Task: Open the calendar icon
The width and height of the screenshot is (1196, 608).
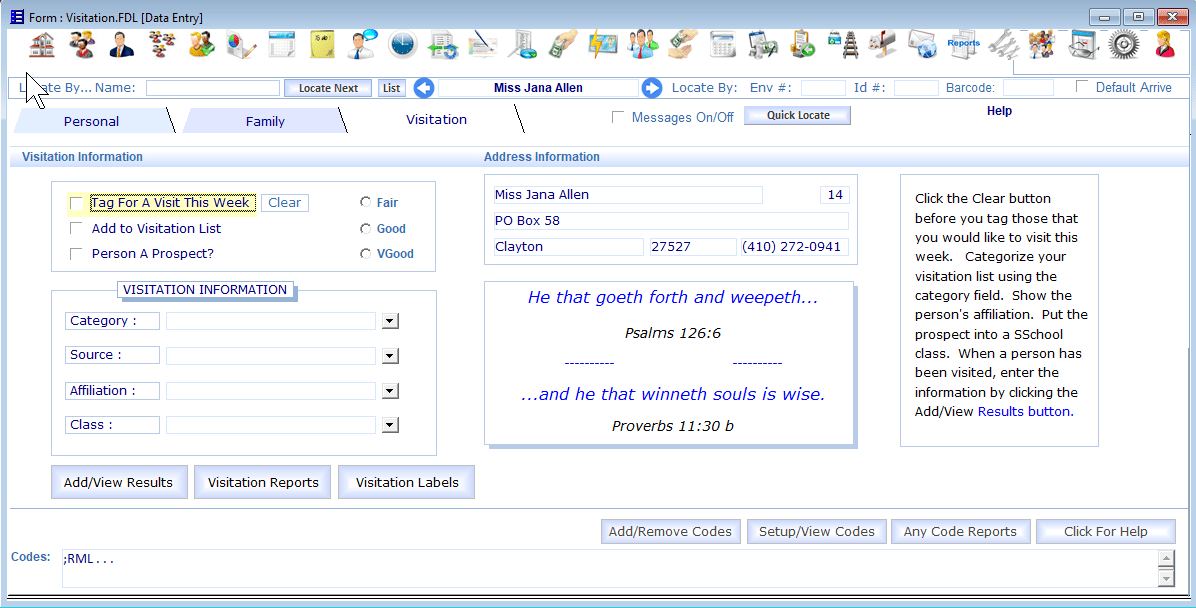Action: (x=282, y=45)
